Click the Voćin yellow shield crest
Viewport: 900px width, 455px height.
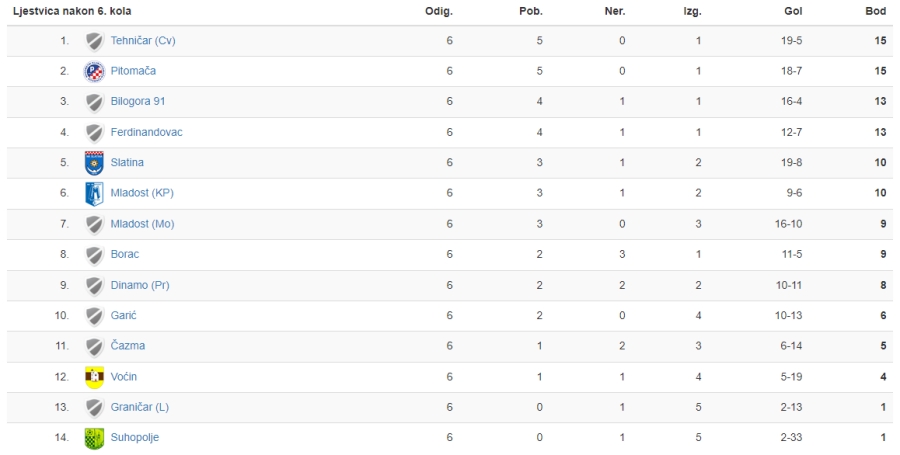click(x=94, y=378)
